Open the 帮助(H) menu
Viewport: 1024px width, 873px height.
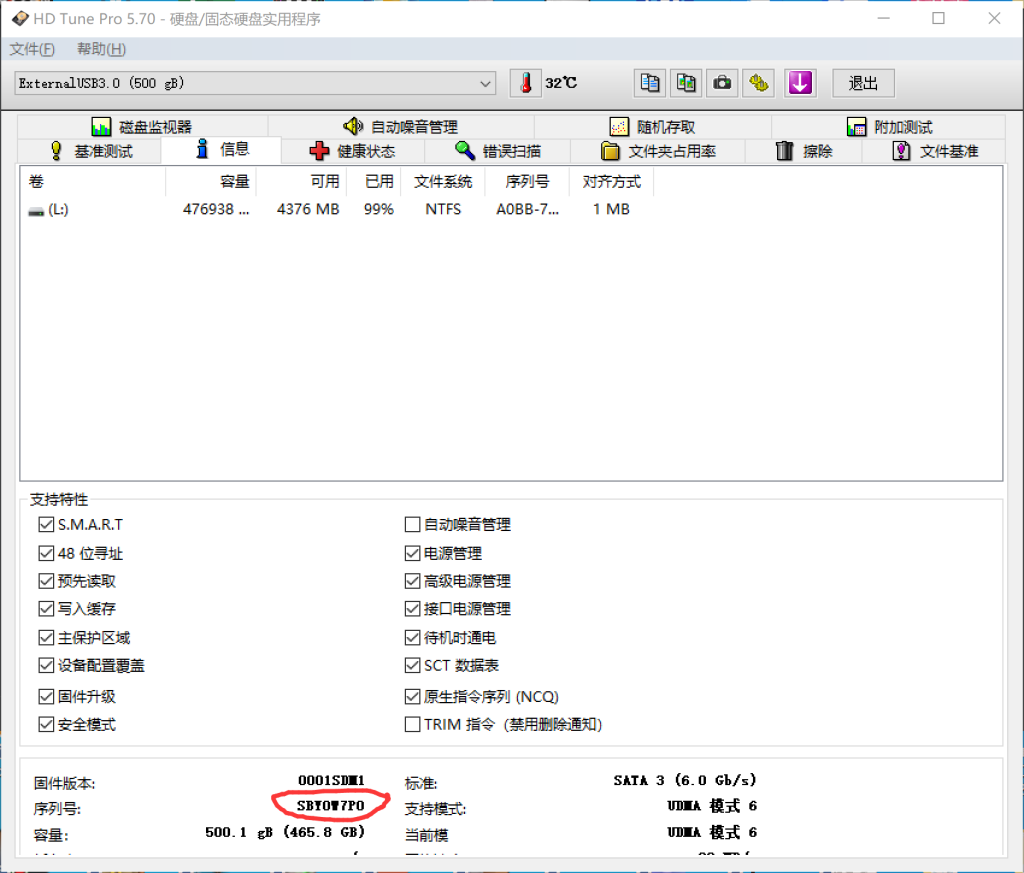click(x=101, y=49)
